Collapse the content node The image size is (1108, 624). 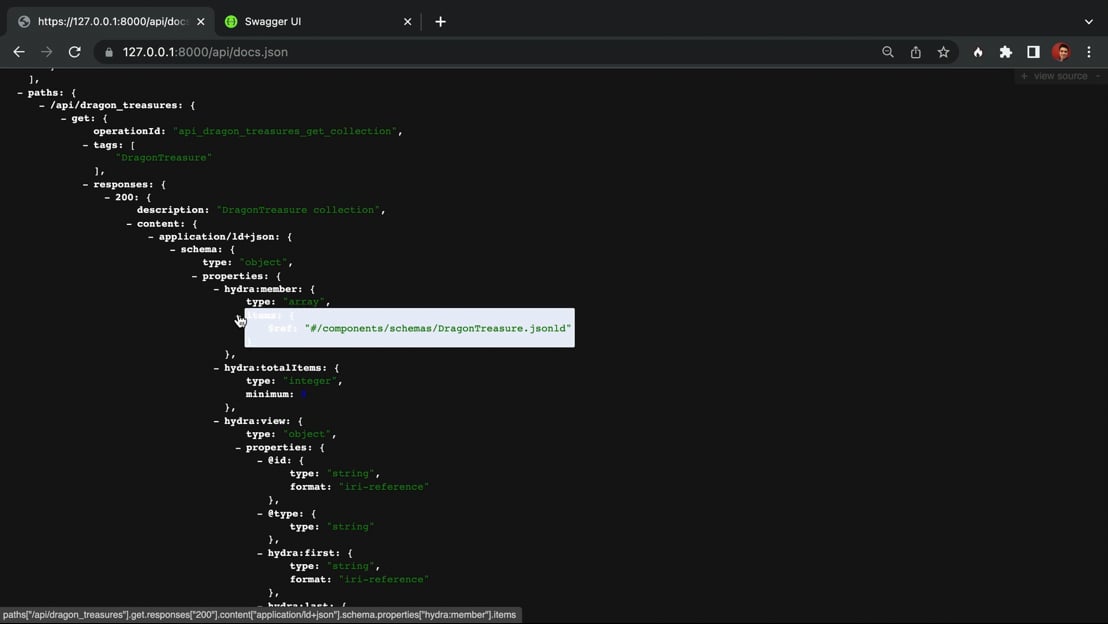coord(129,224)
